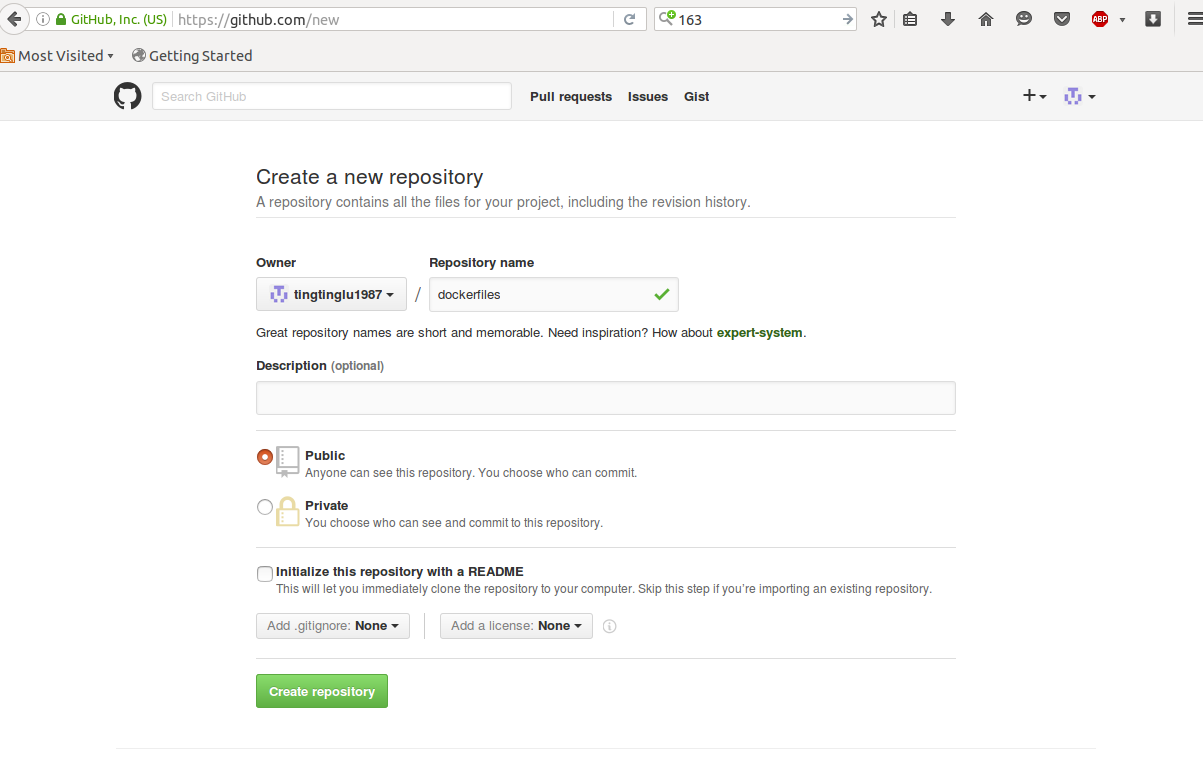This screenshot has height=760, width=1203.
Task: Click the private repository lock icon
Action: click(288, 511)
